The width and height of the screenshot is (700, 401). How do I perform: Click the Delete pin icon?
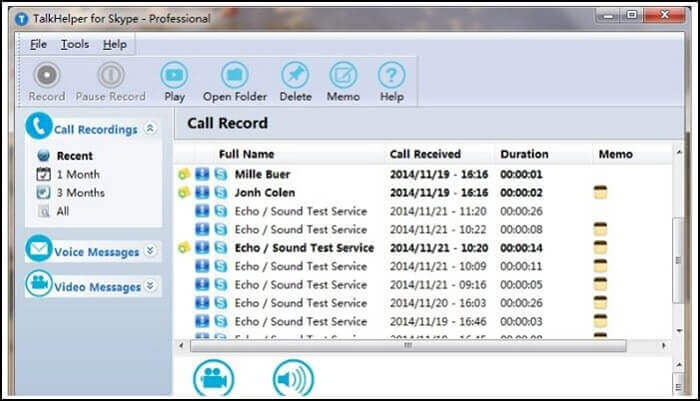coord(295,75)
